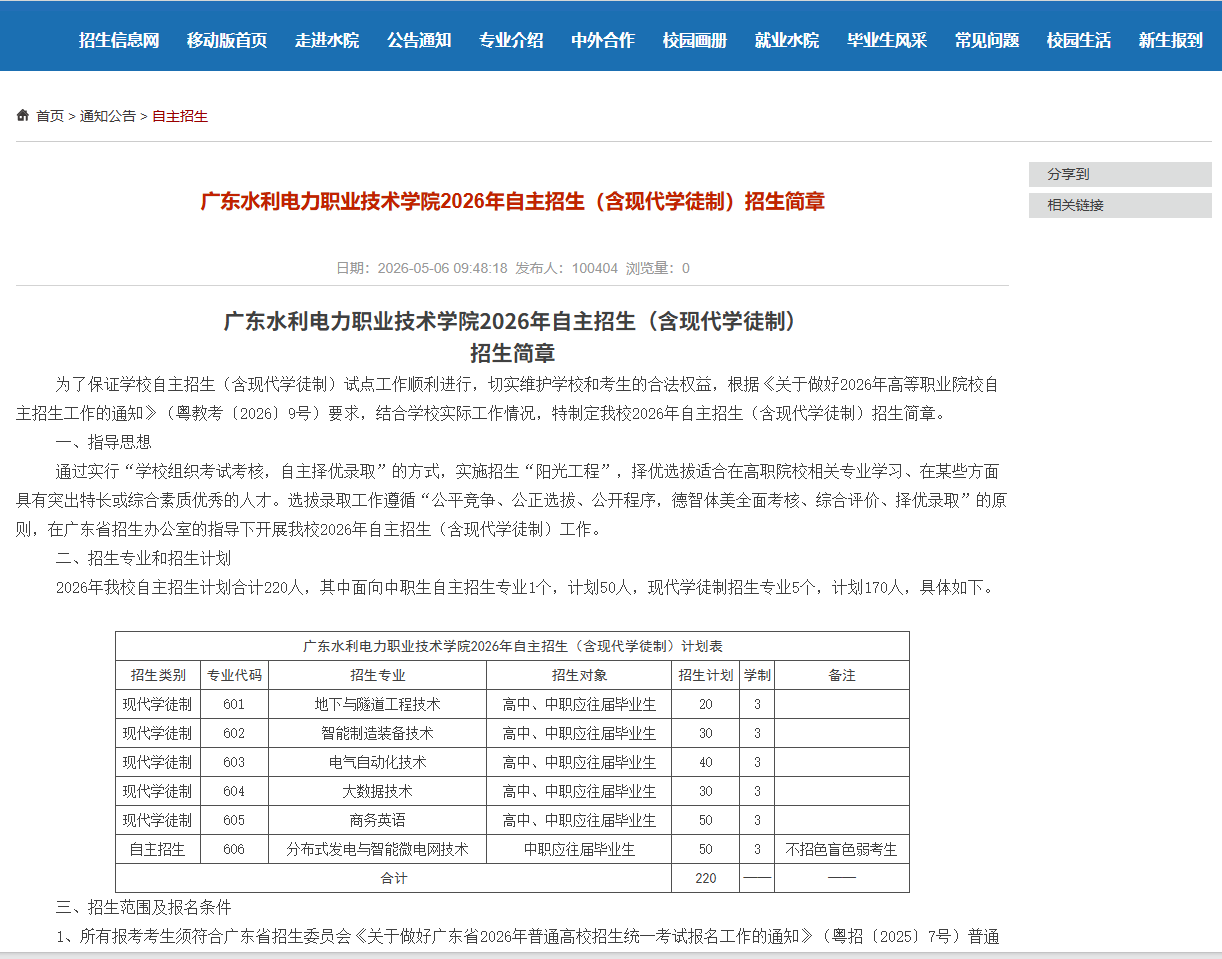Viewport: 1222px width, 959px height.
Task: Click table cell with code 605
Action: [234, 820]
